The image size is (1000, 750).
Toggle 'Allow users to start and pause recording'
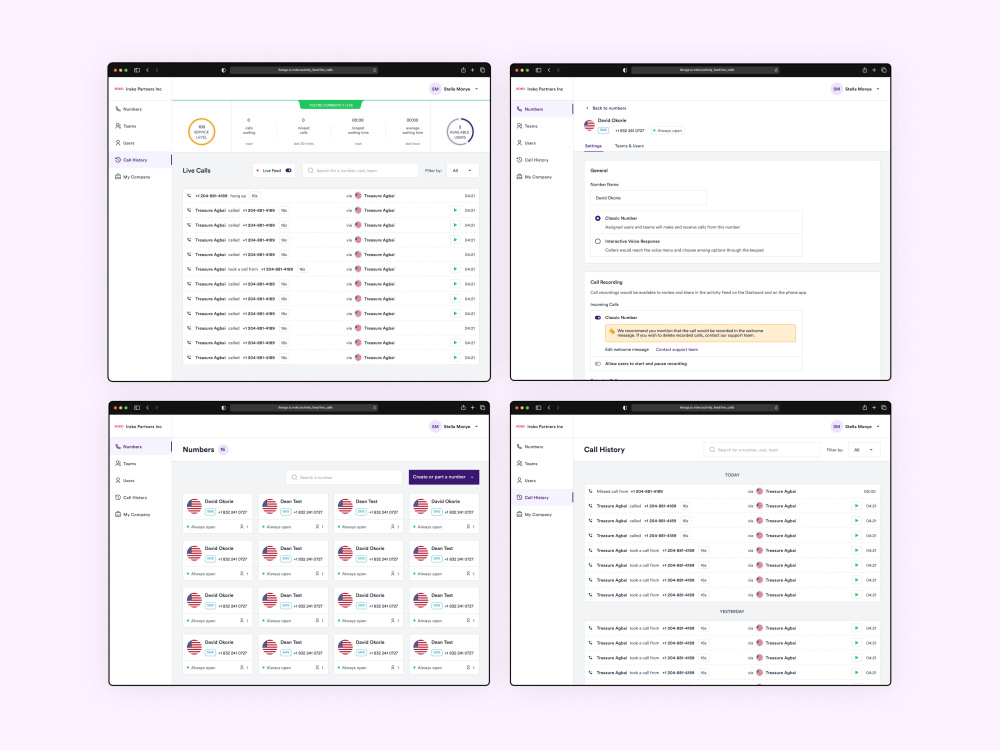(598, 364)
